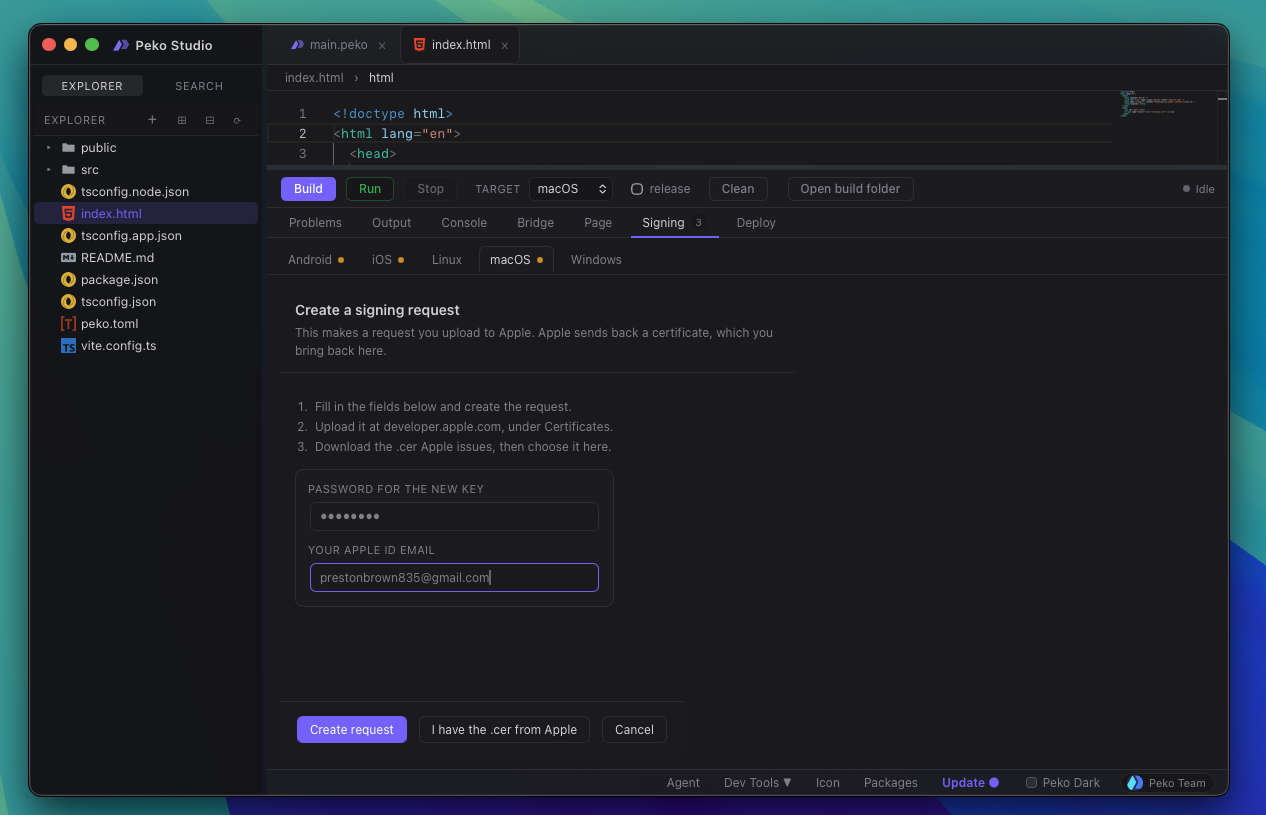Click the Stop button
The width and height of the screenshot is (1266, 815).
[x=430, y=189]
